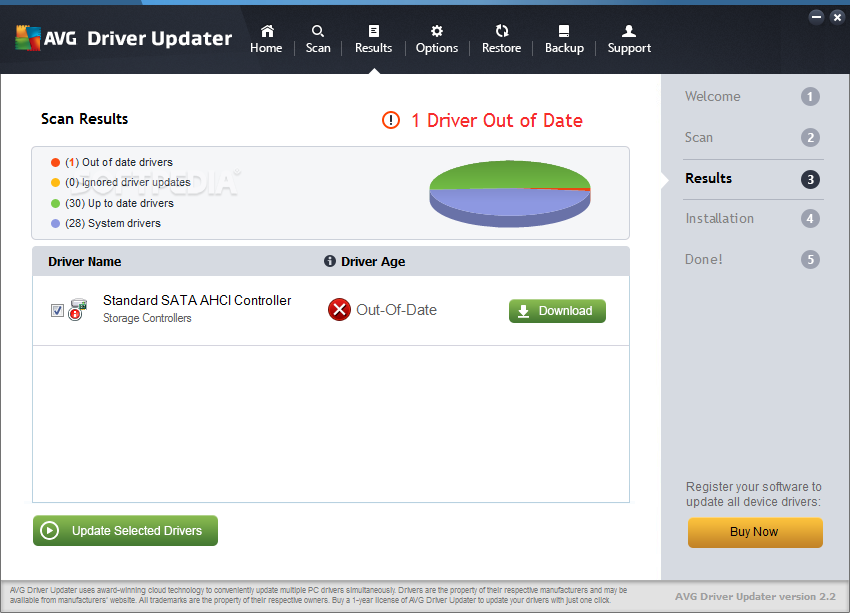This screenshot has height=613, width=850.
Task: Click the Backup drive icon
Action: [564, 31]
